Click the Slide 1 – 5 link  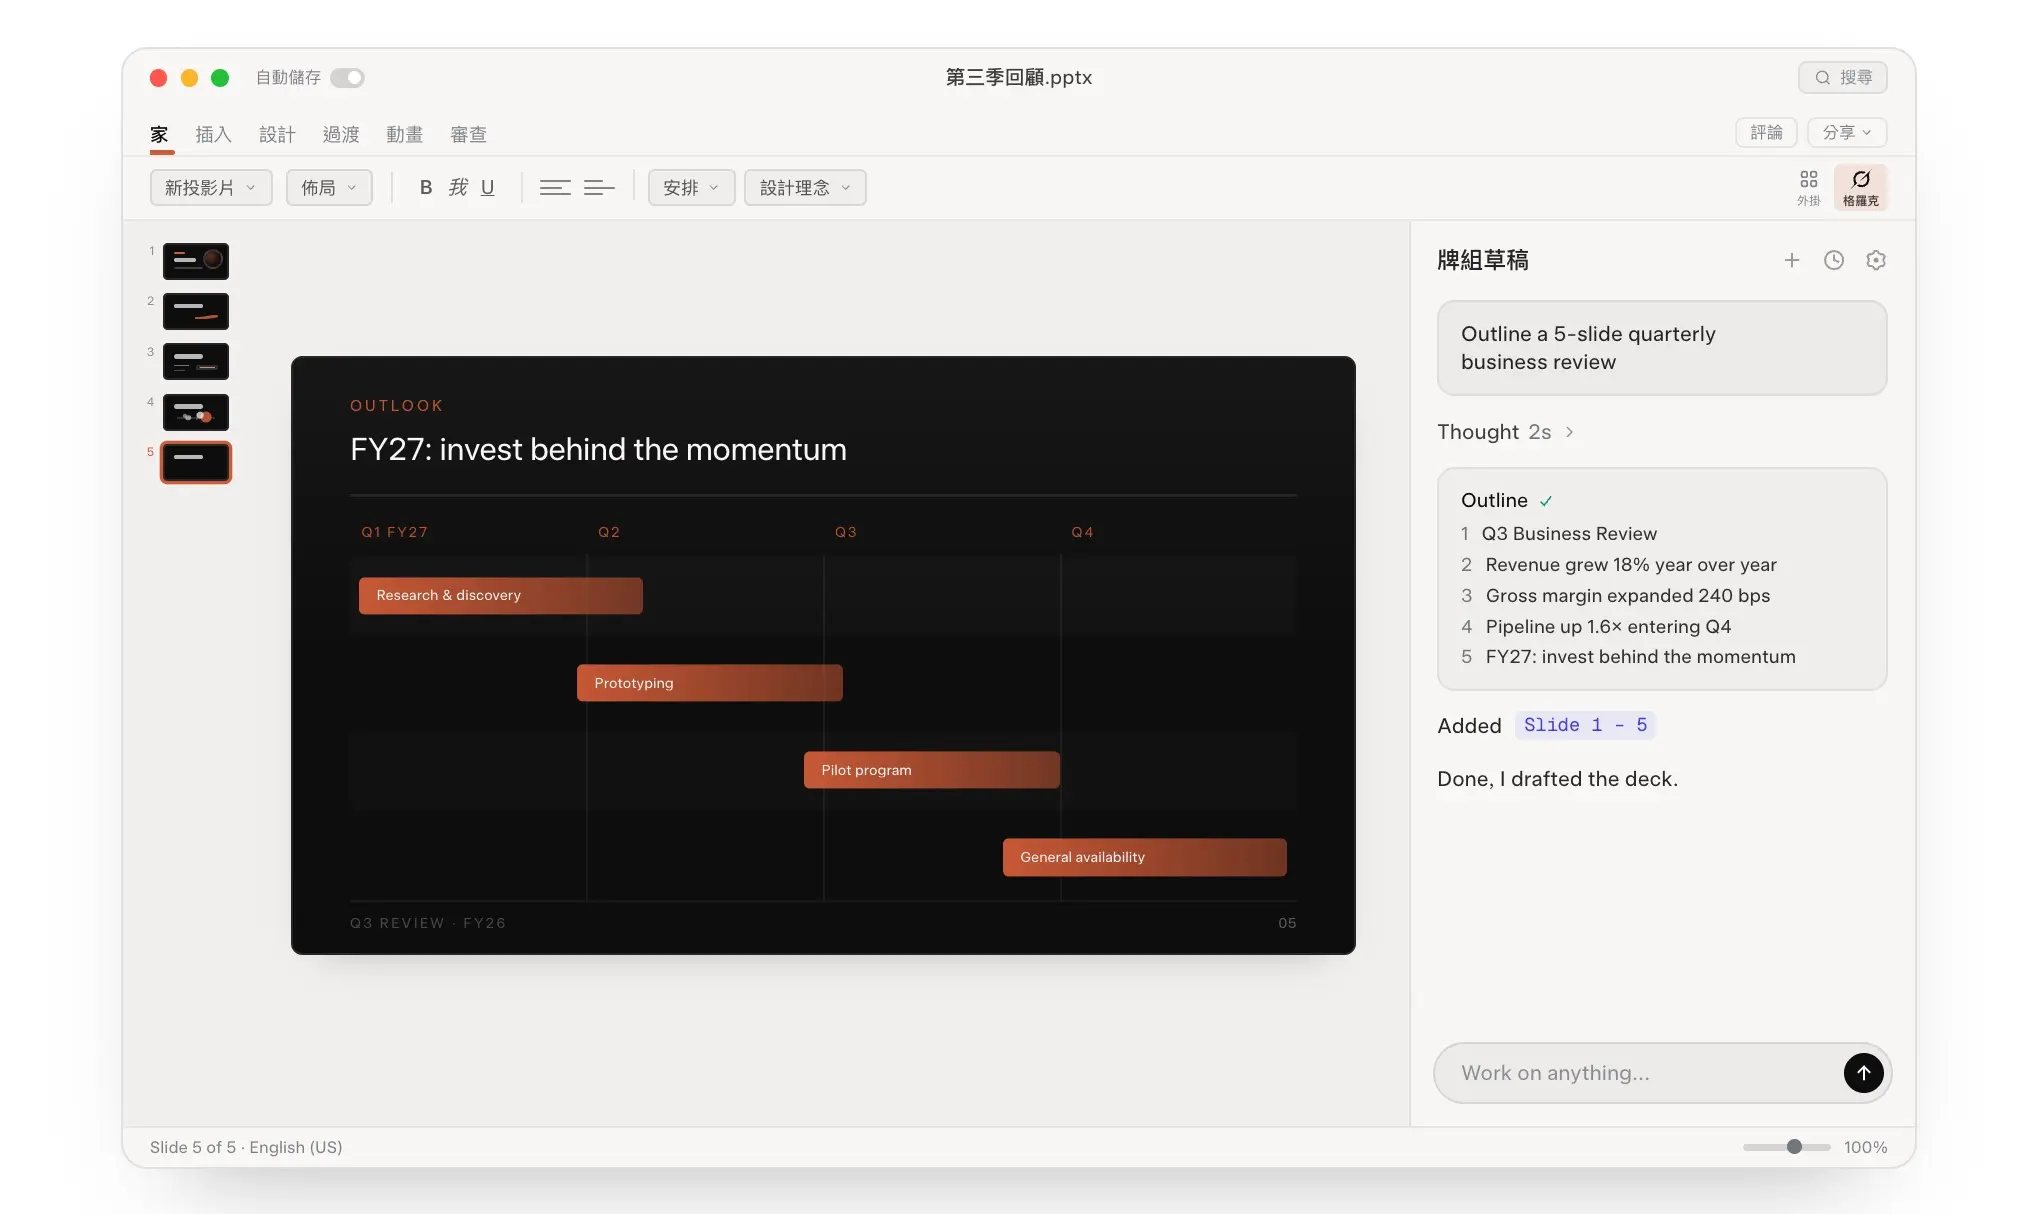pyautogui.click(x=1585, y=725)
